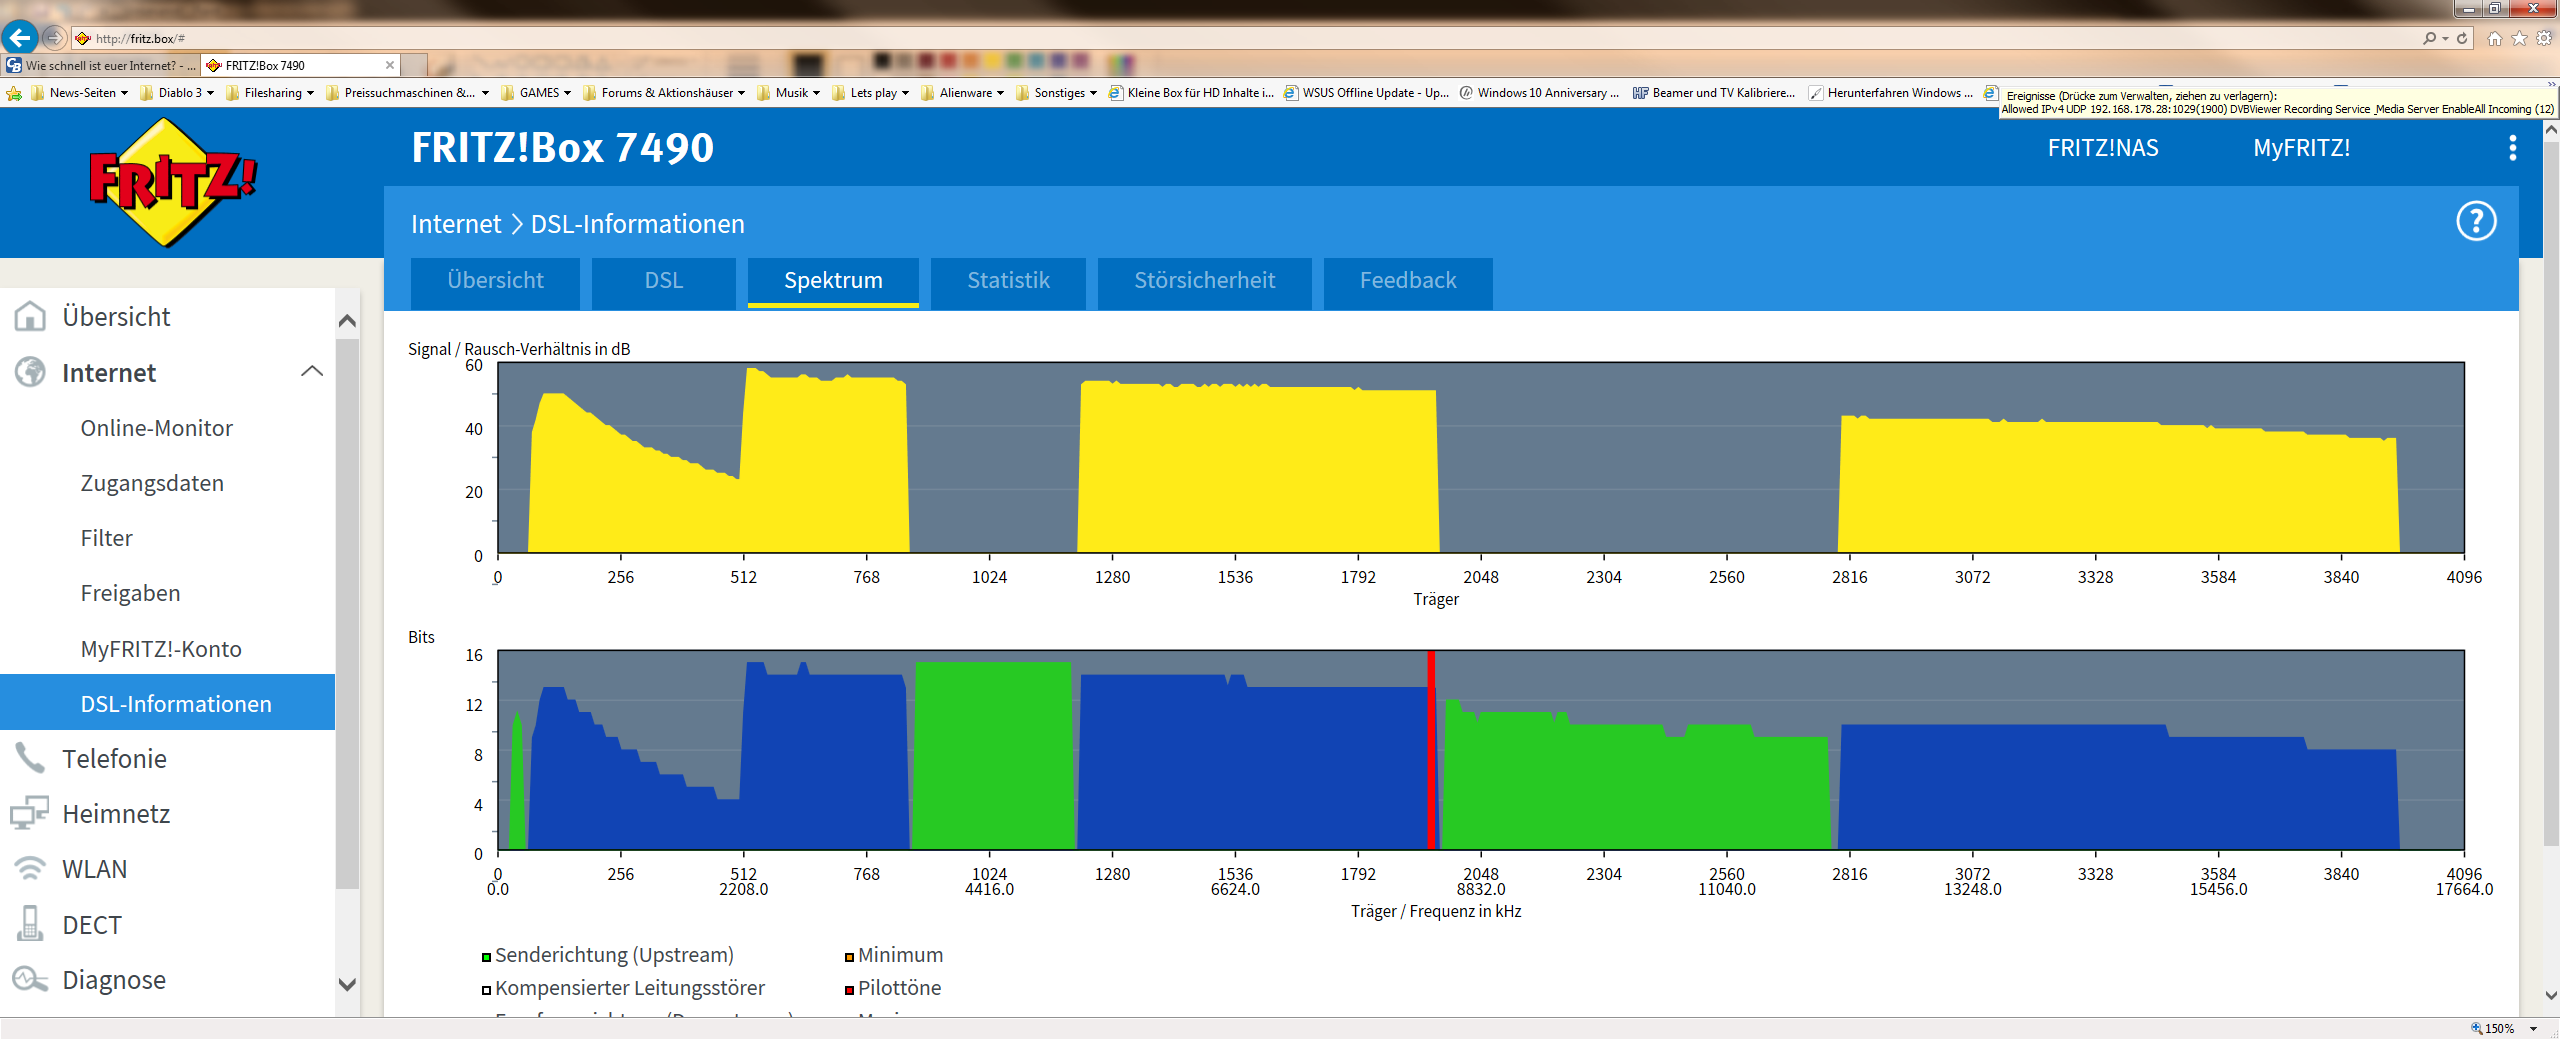The height and width of the screenshot is (1040, 2560).
Task: Expand the Alienware favorites folder
Action: click(x=963, y=93)
